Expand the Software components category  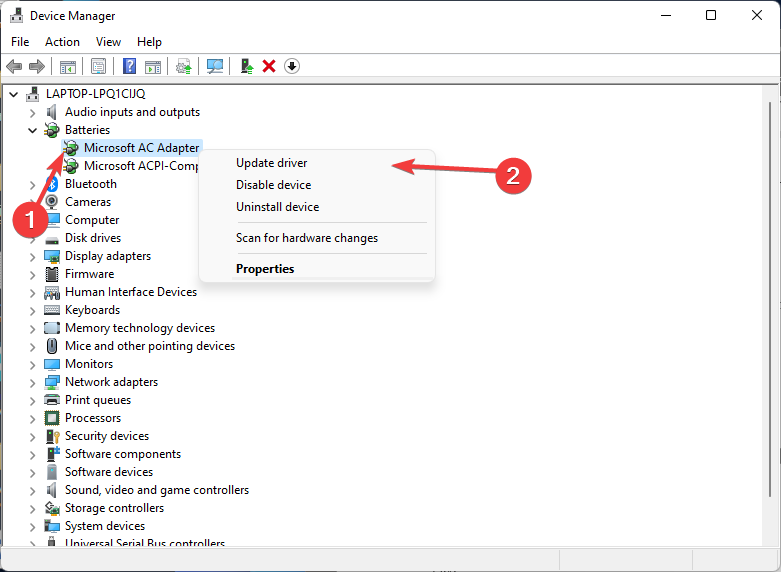(33, 454)
